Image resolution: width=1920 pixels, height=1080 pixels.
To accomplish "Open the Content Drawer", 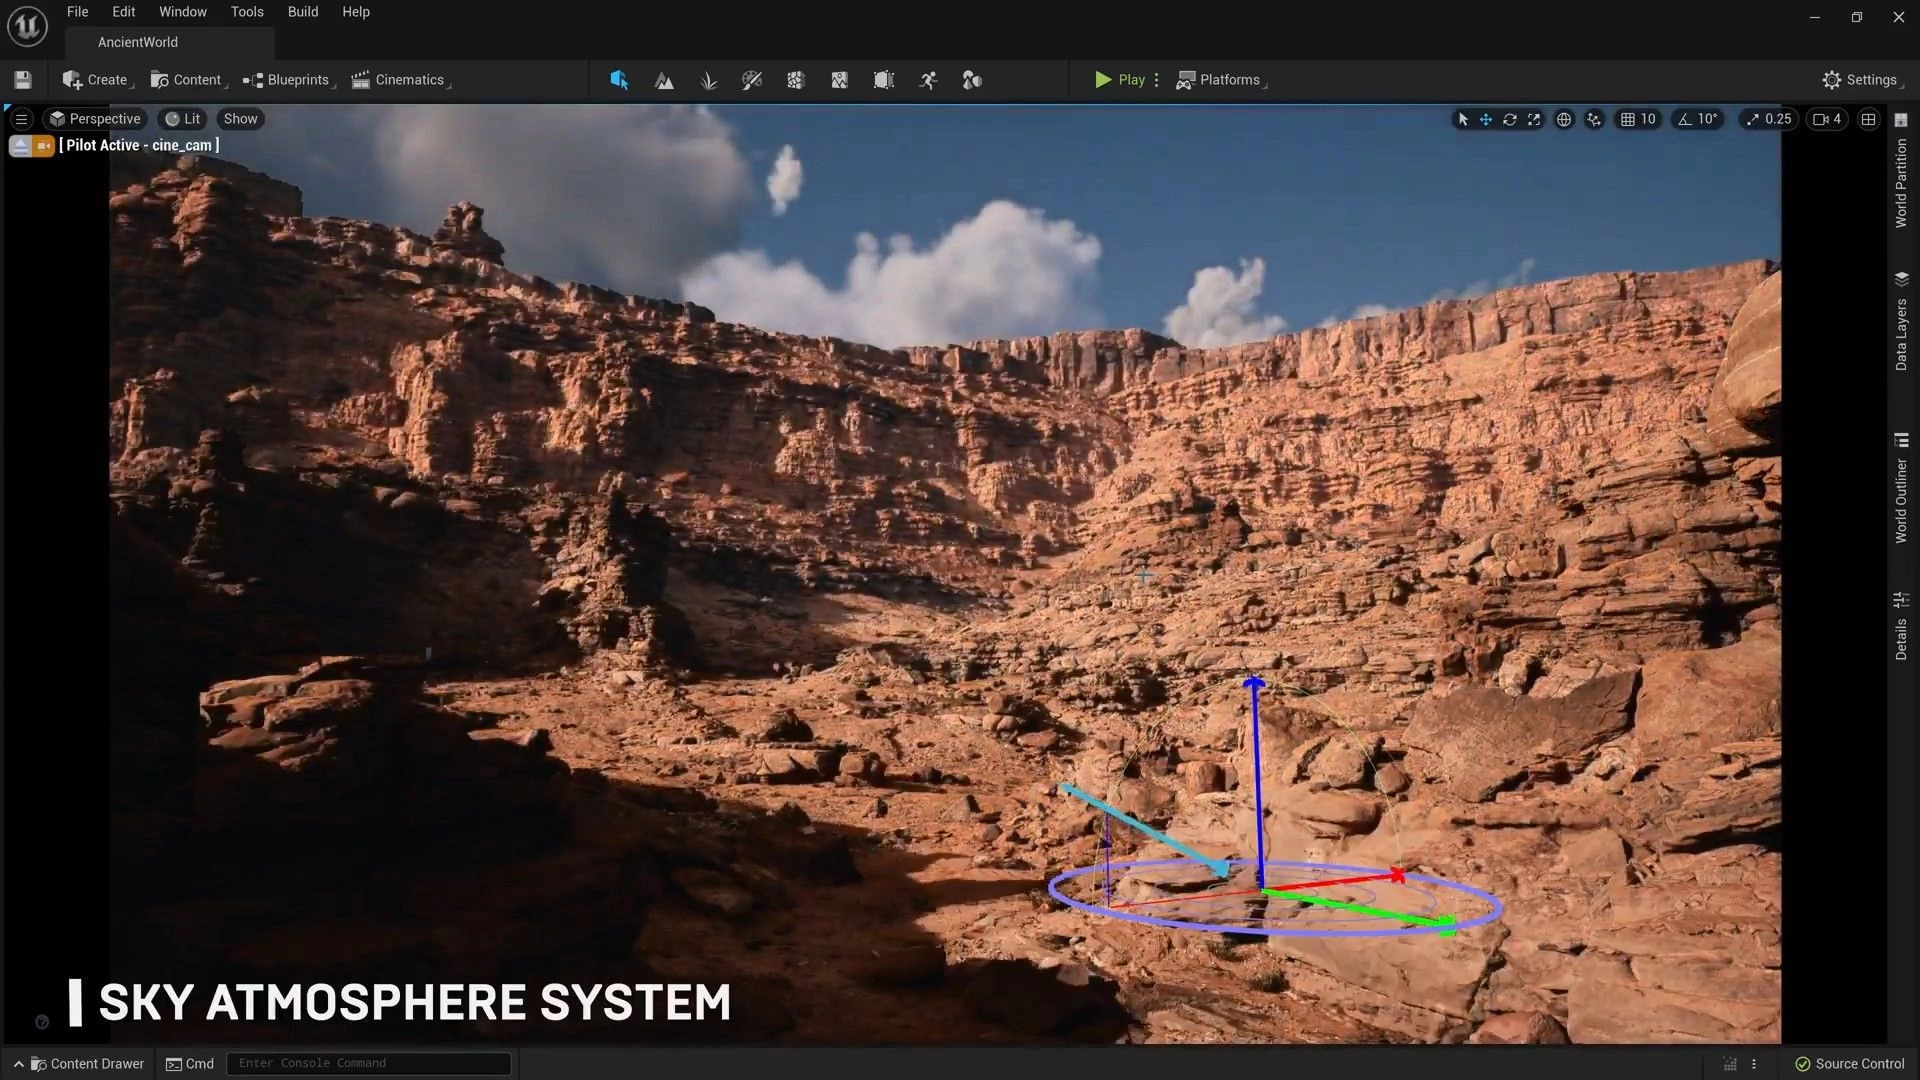I will (x=86, y=1063).
